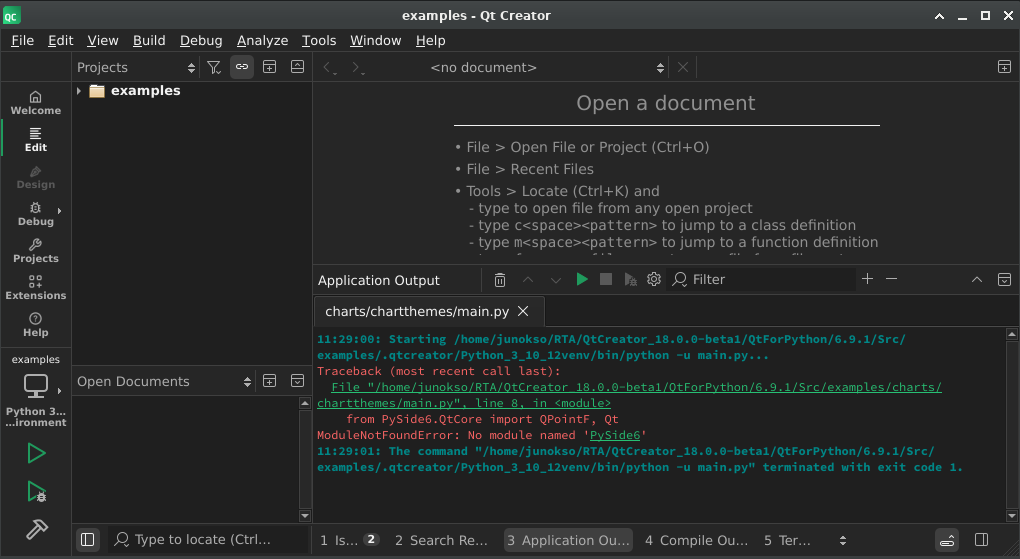Switch to Welcome mode in sidebar
This screenshot has width=1020, height=559.
(36, 103)
